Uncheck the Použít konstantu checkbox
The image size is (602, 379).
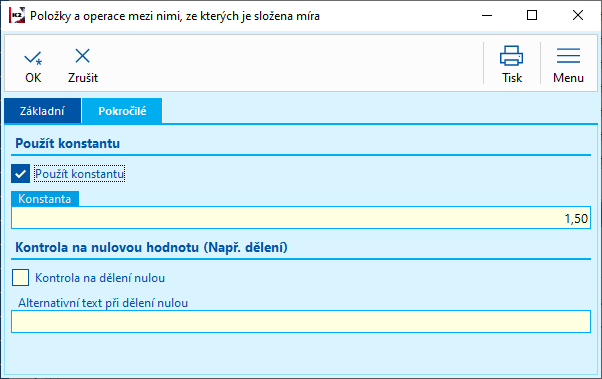[20, 174]
